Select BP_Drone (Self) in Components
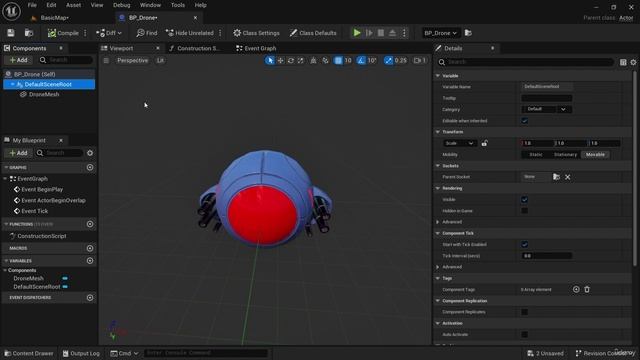This screenshot has height=360, width=640. (x=34, y=74)
